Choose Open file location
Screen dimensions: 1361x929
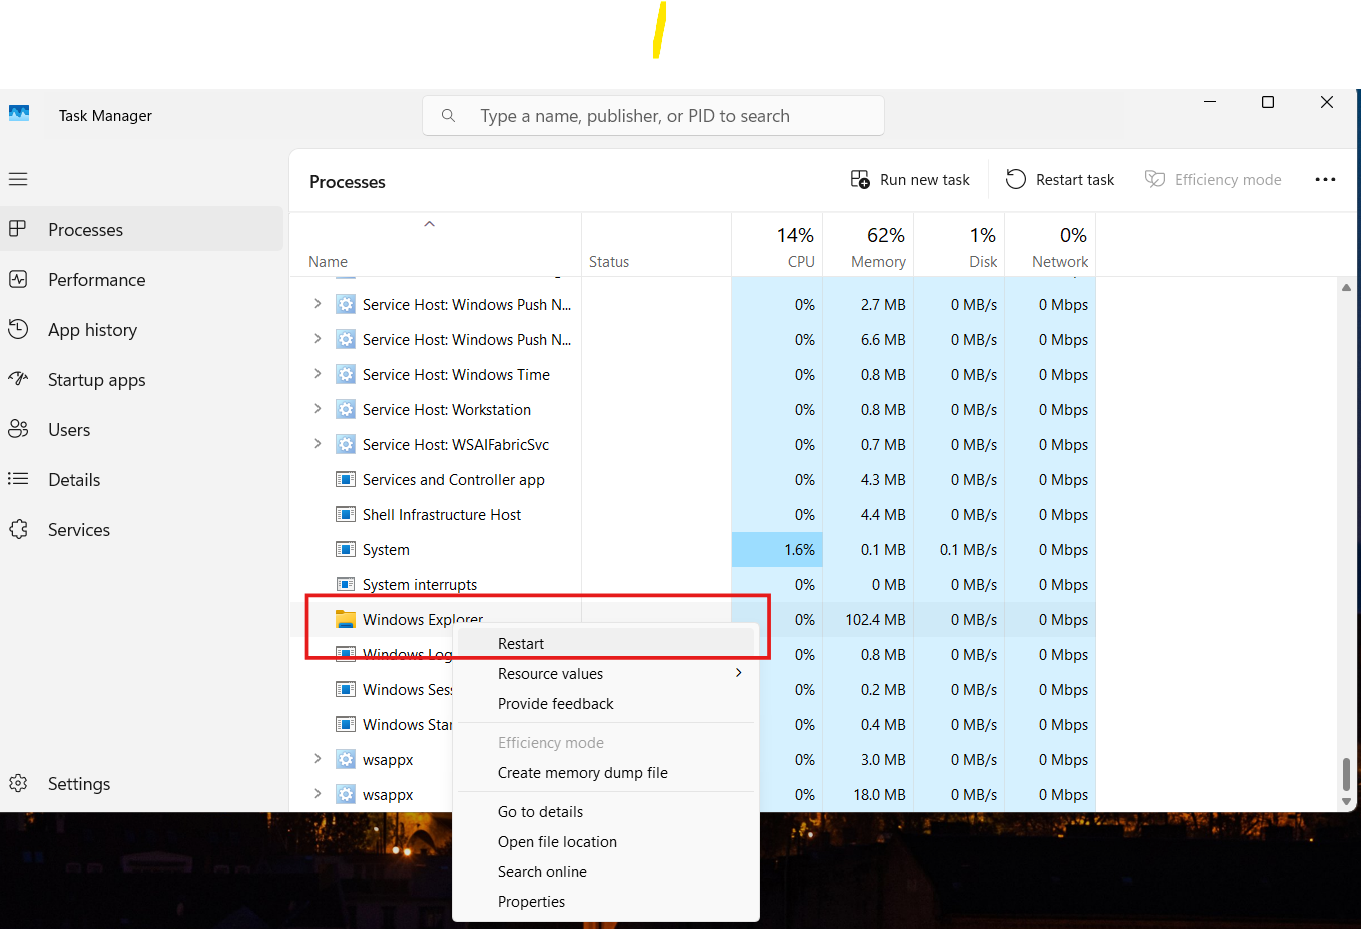pos(606,841)
